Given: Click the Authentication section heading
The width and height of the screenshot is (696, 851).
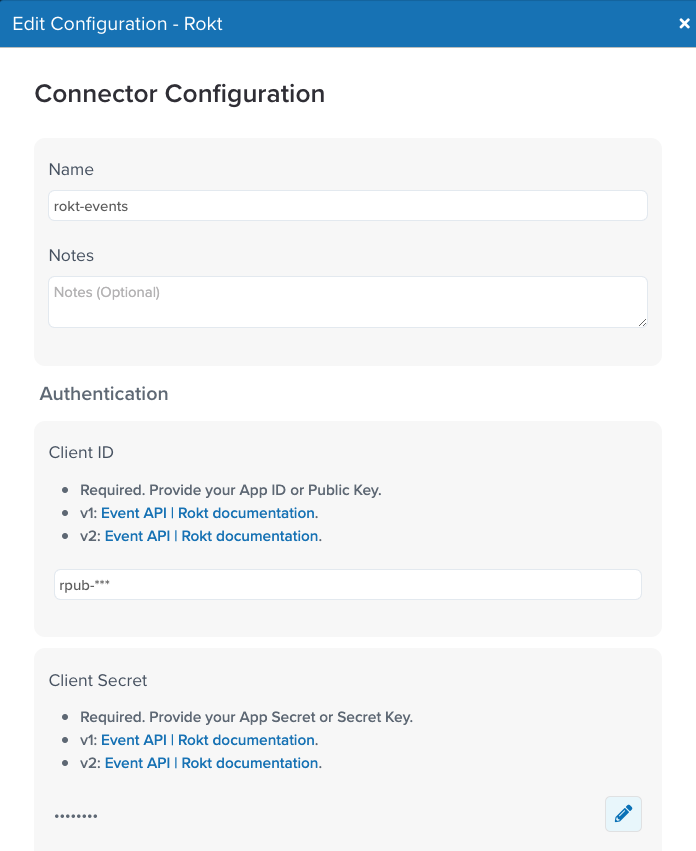Looking at the screenshot, I should 104,393.
